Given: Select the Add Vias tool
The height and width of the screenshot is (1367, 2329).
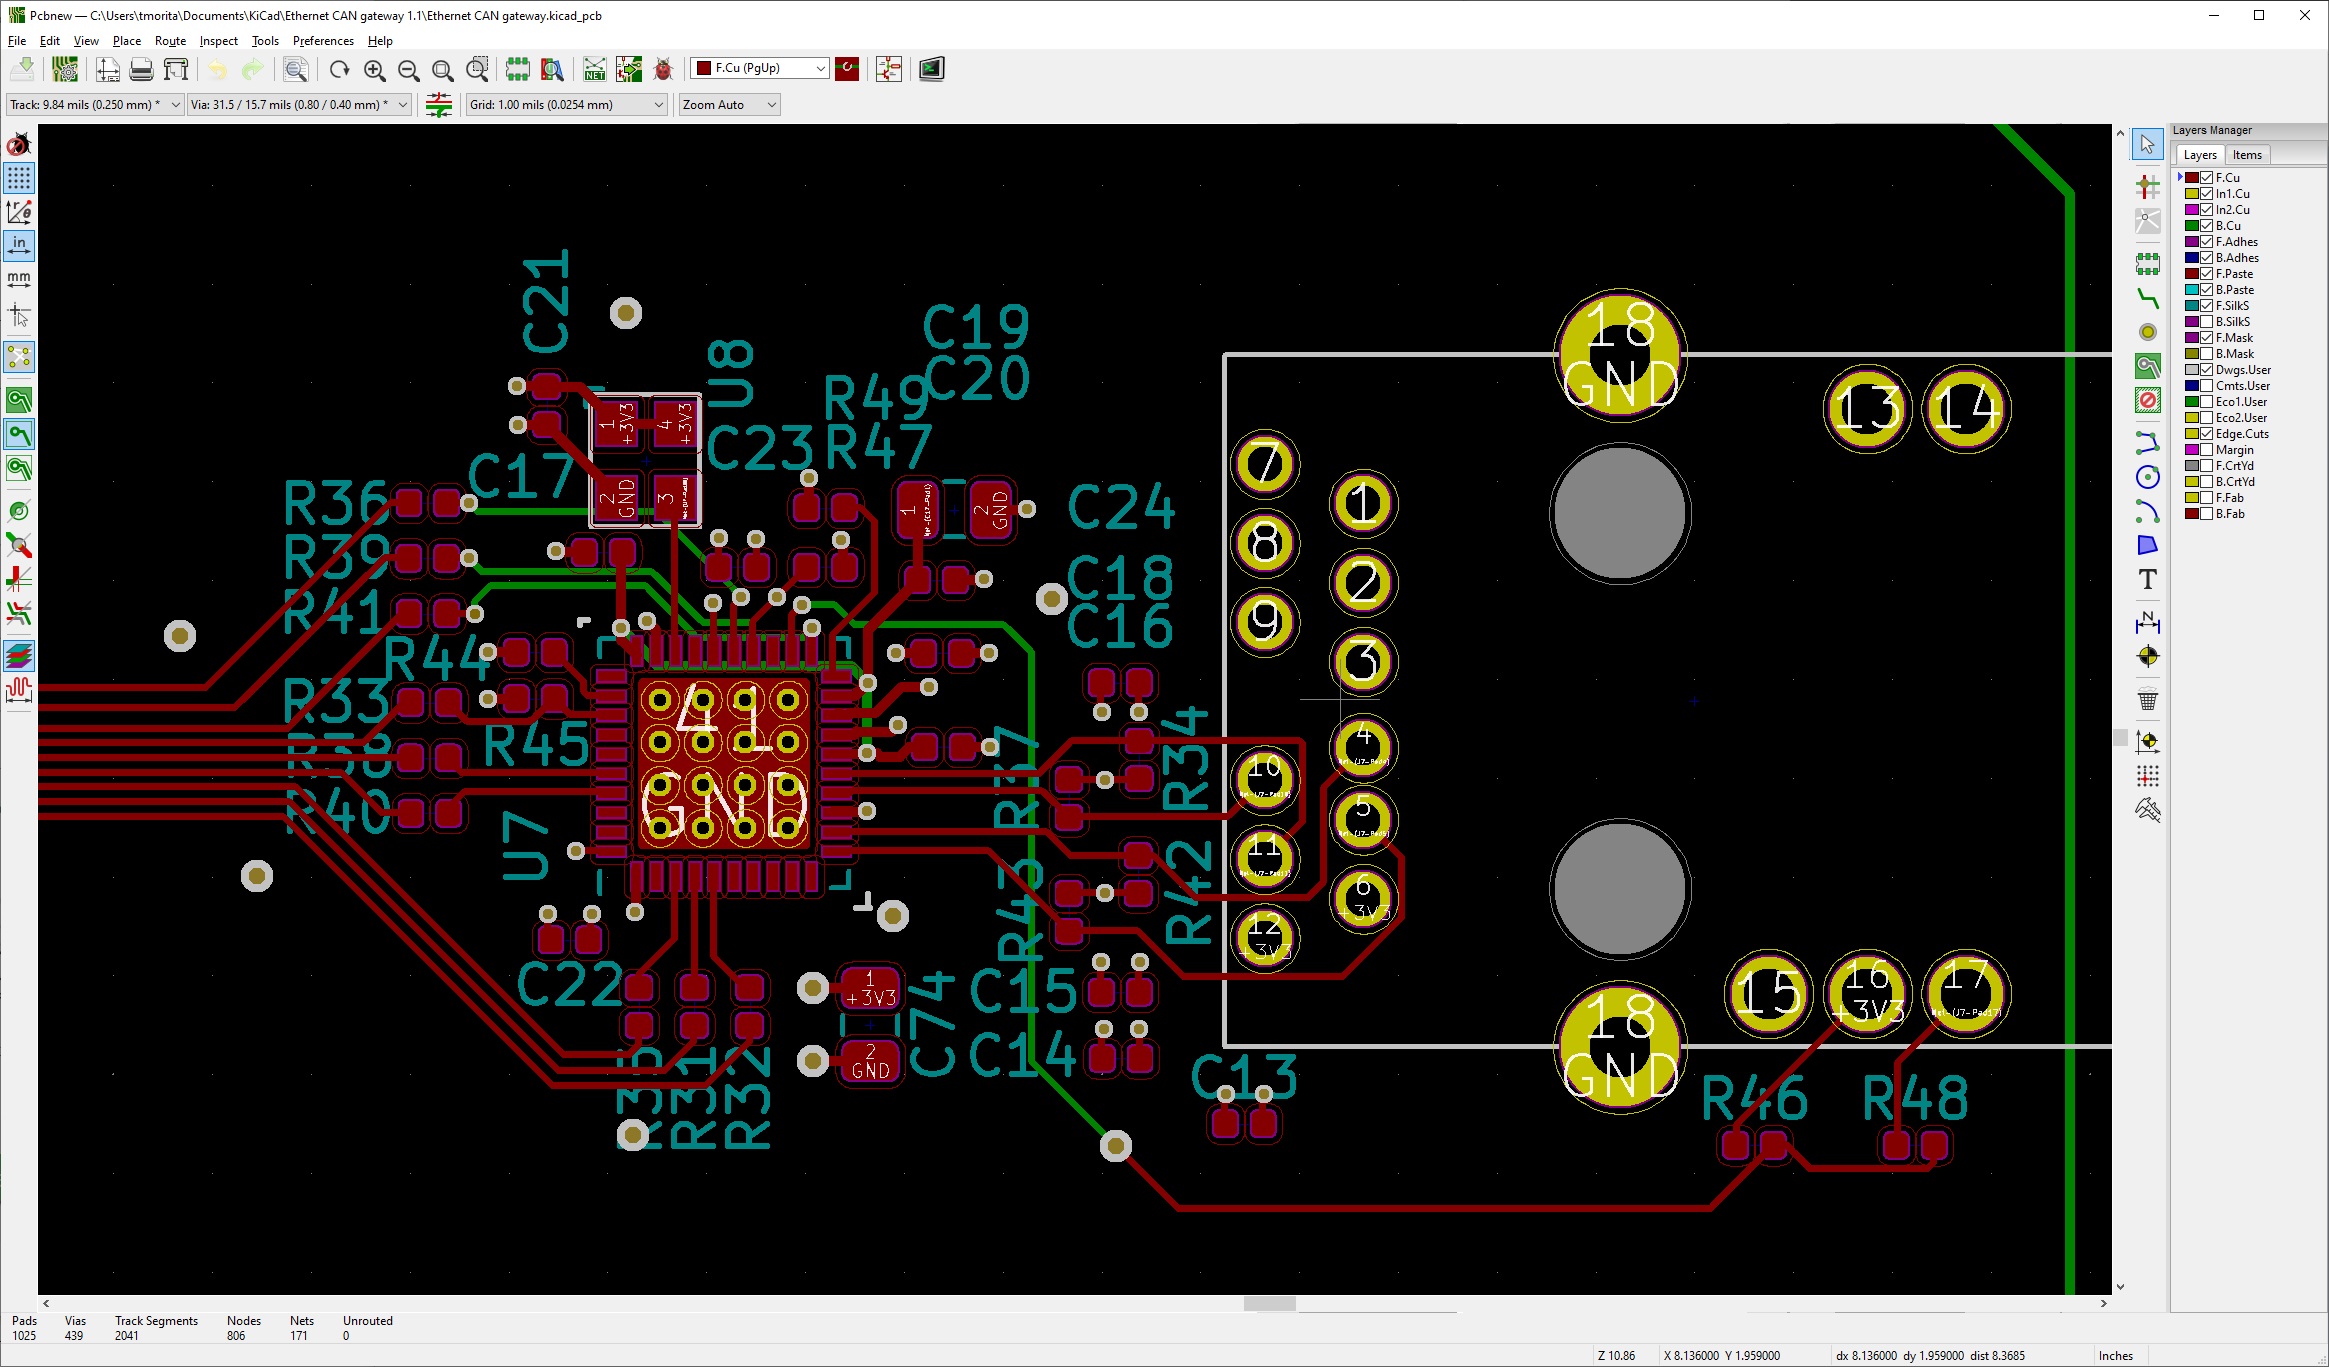Looking at the screenshot, I should click(x=2148, y=332).
